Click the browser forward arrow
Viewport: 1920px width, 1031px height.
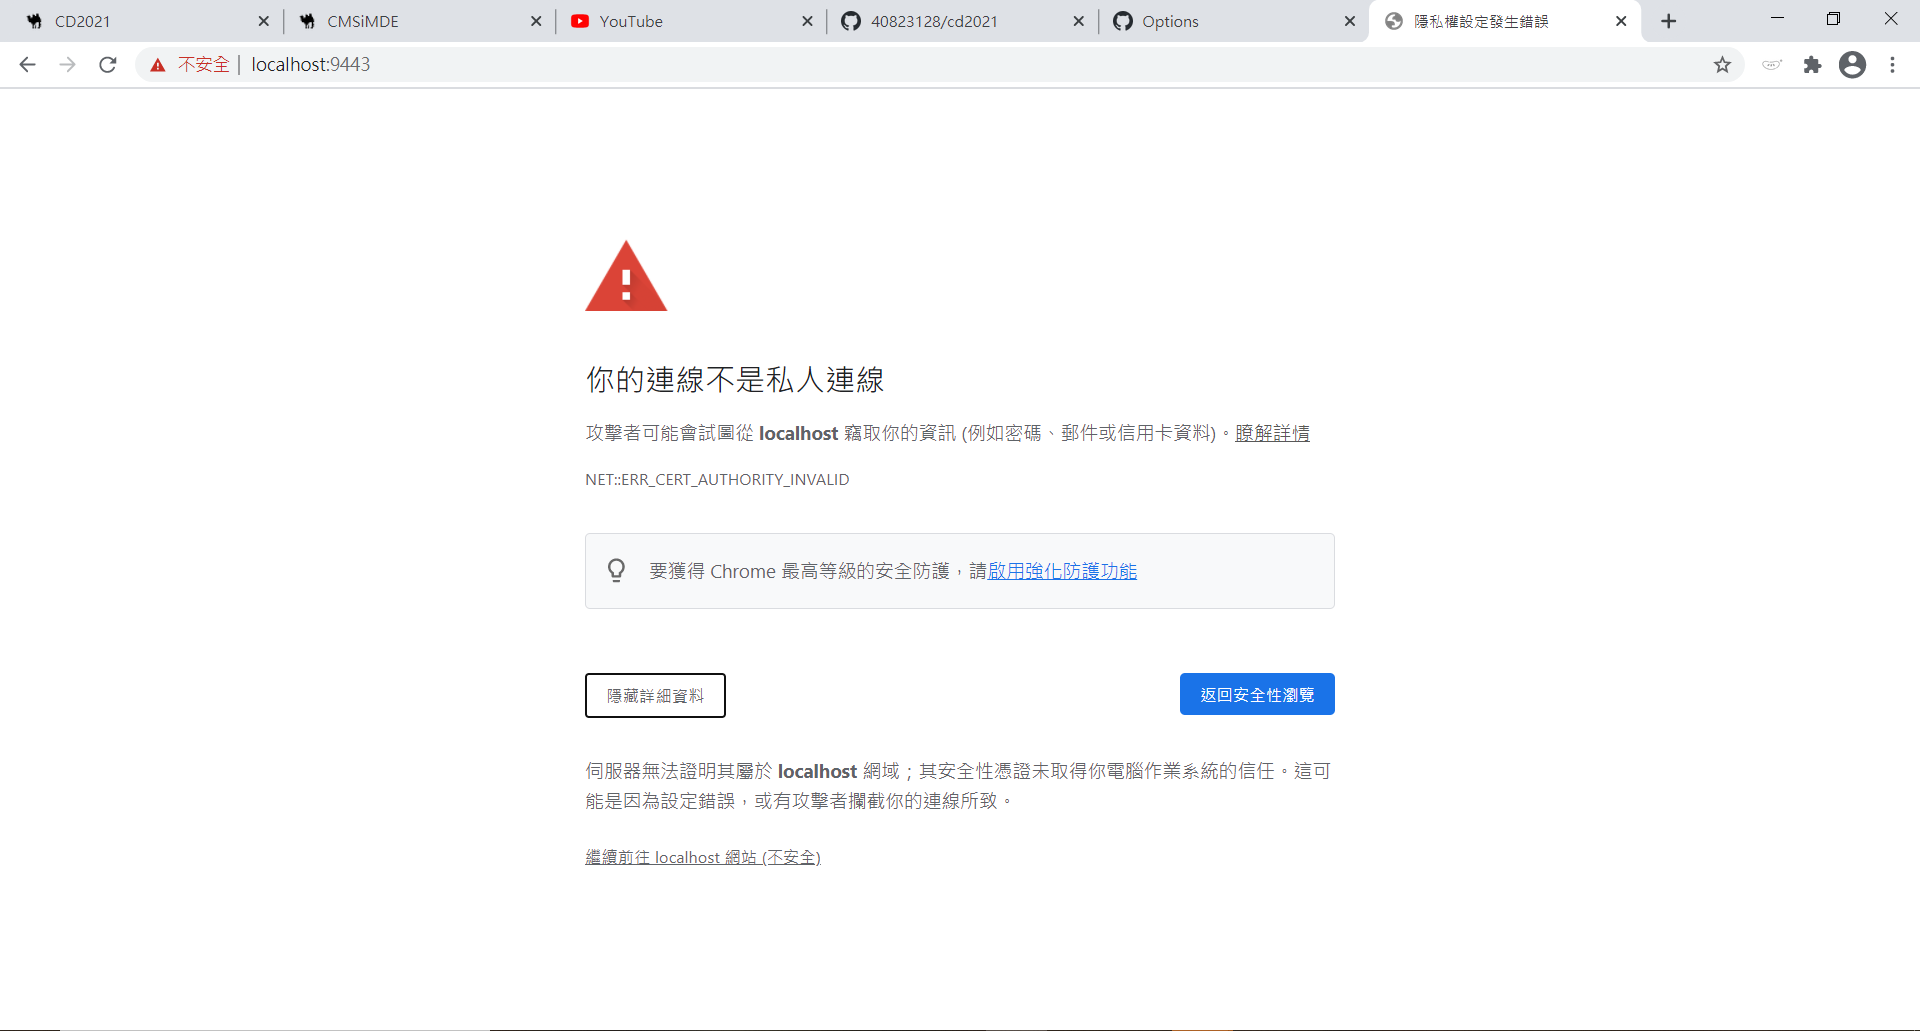67,65
